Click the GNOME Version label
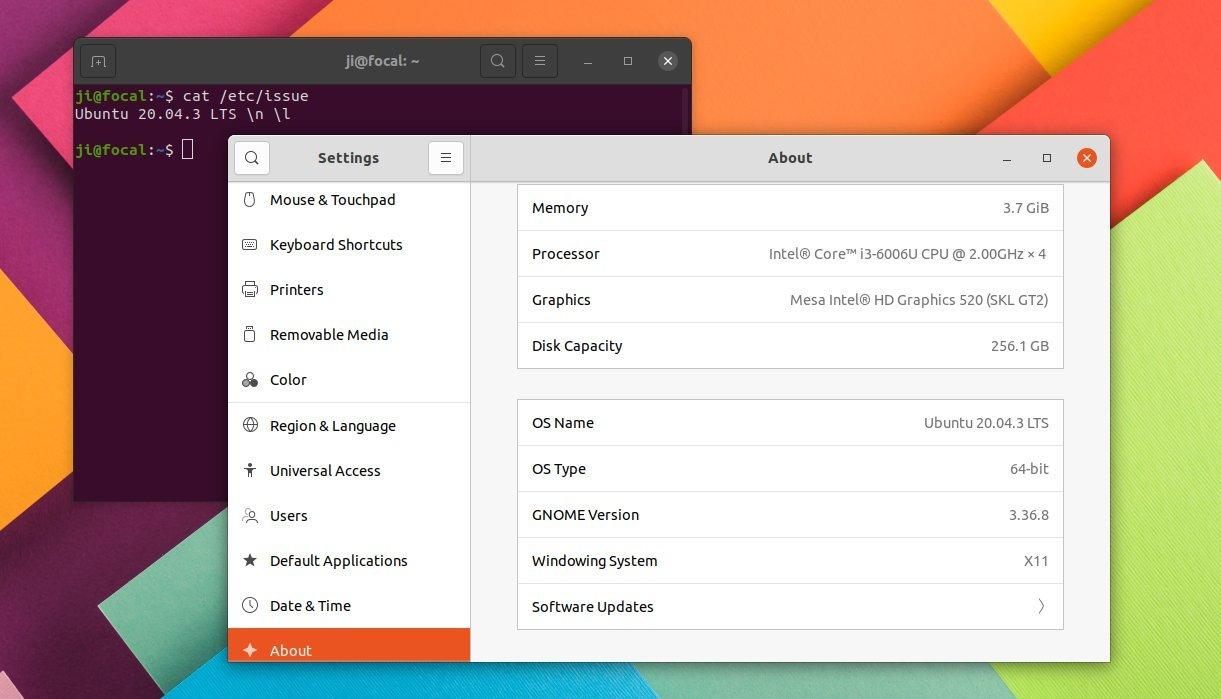The height and width of the screenshot is (699, 1221). coord(585,515)
